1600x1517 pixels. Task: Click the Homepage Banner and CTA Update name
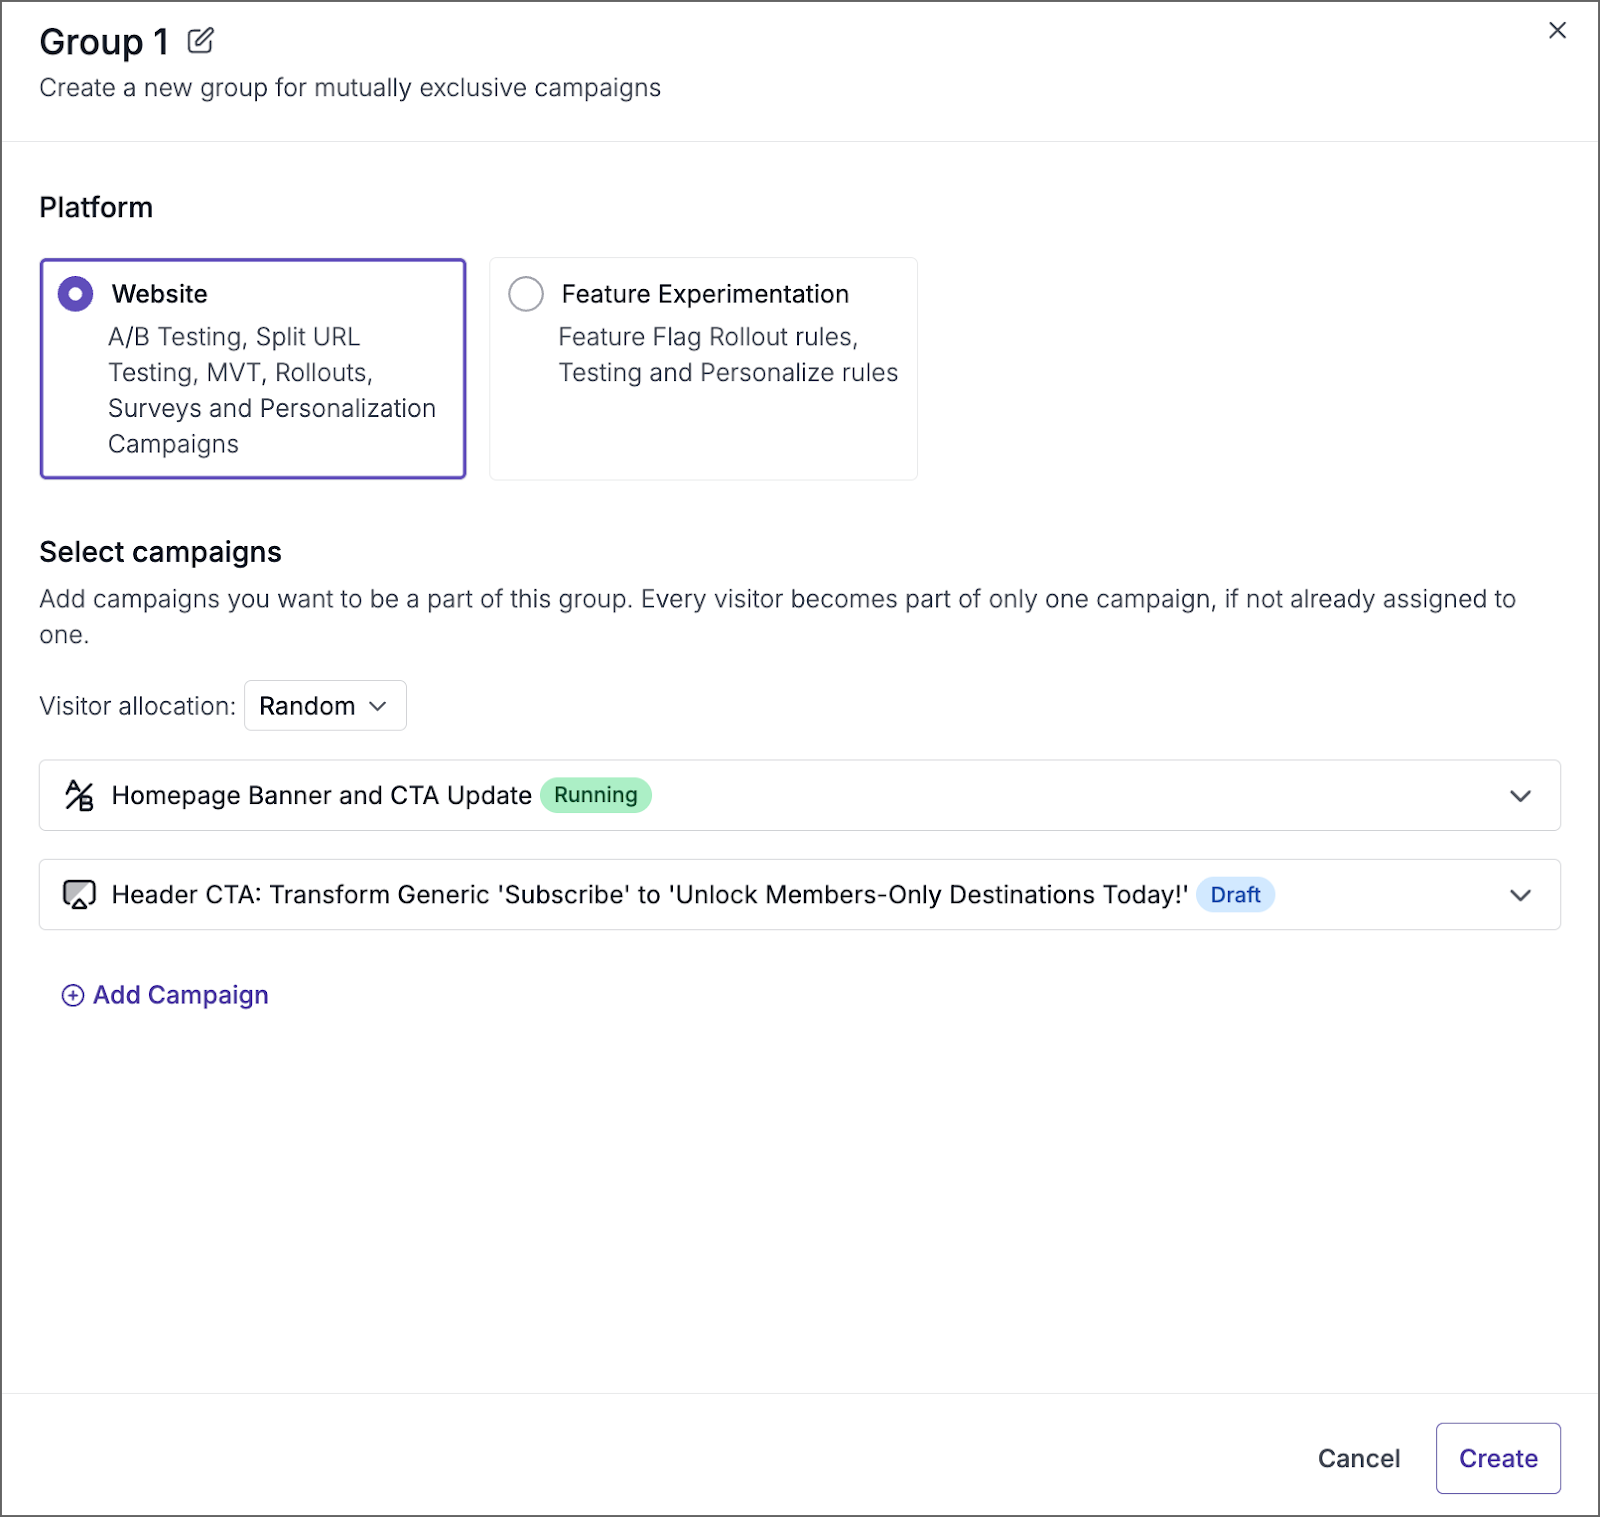[321, 795]
